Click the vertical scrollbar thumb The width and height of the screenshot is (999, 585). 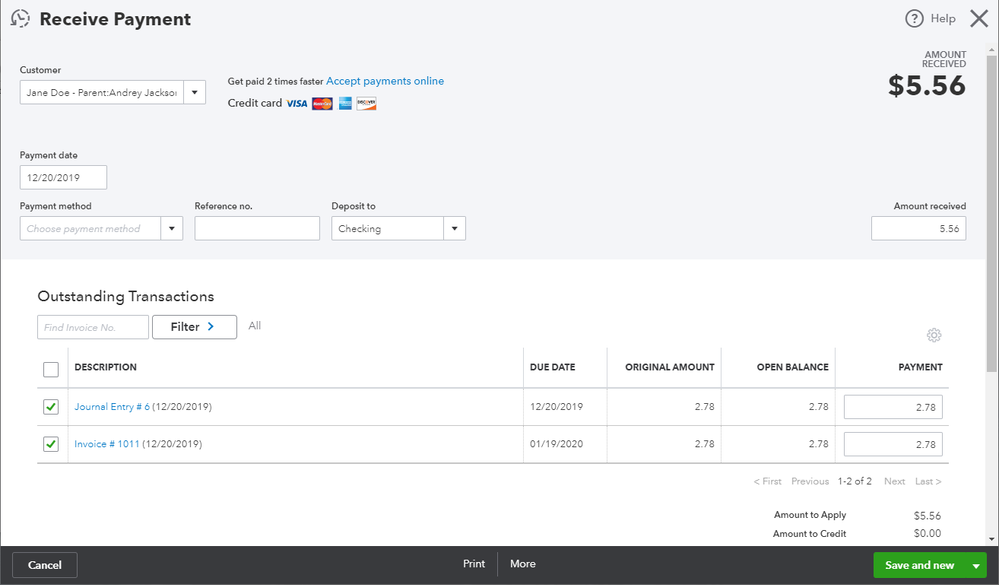pyautogui.click(x=991, y=213)
